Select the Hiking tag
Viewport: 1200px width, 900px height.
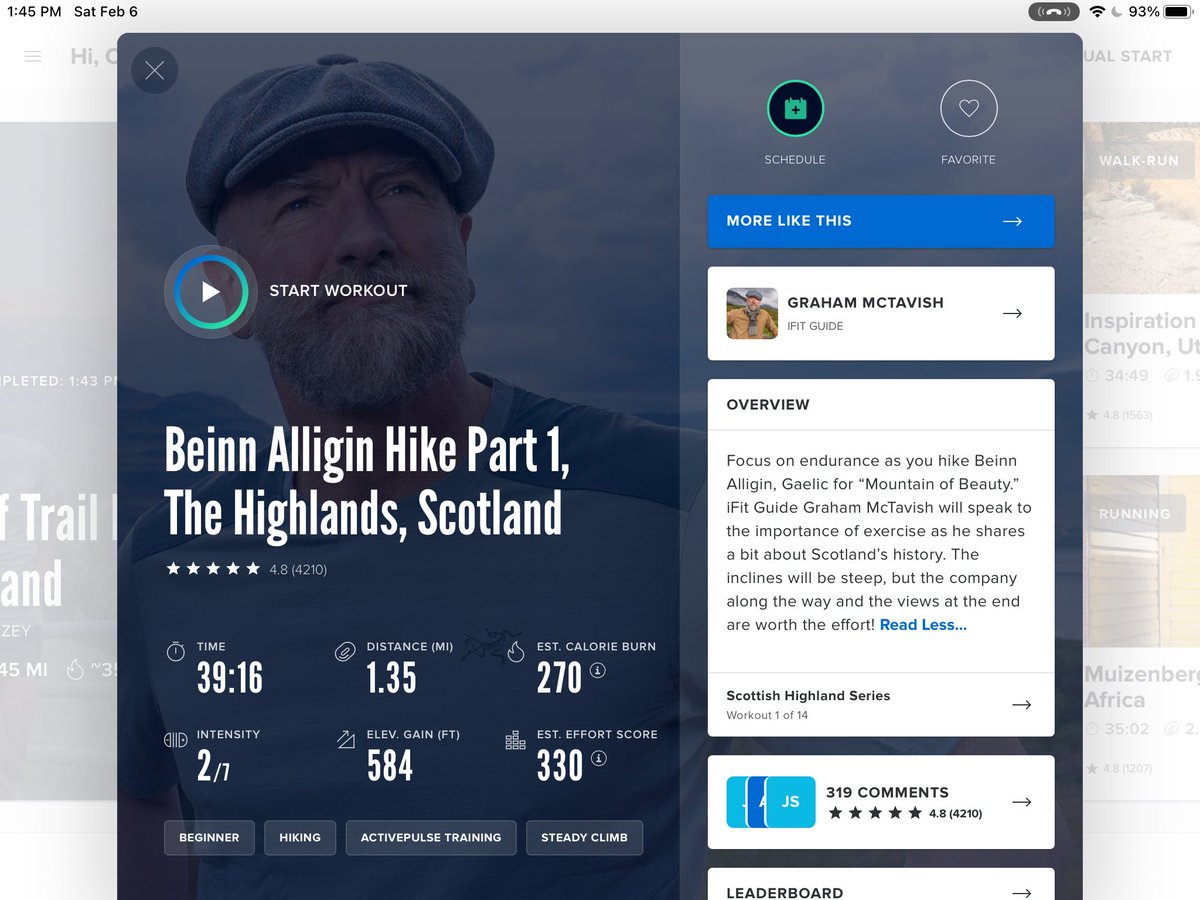tap(300, 838)
